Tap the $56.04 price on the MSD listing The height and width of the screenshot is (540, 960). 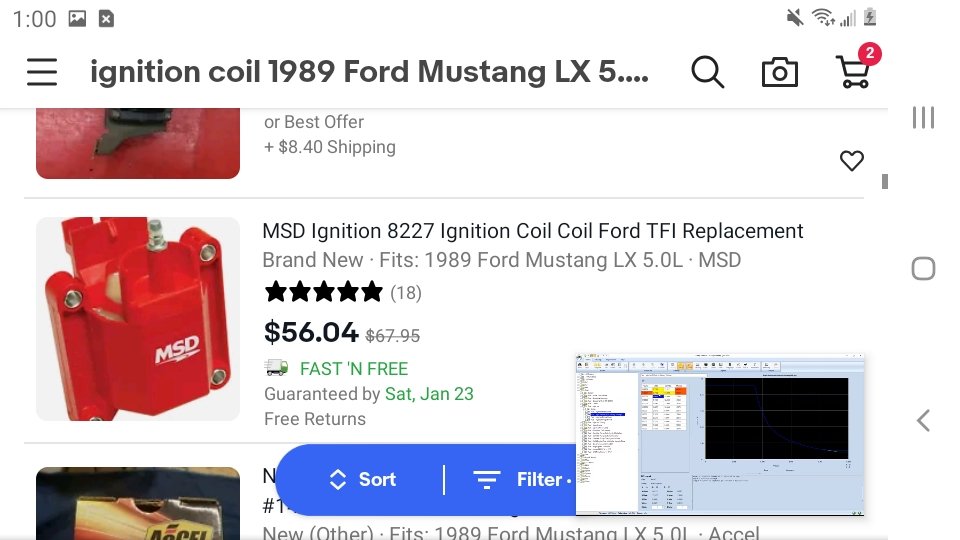(310, 332)
